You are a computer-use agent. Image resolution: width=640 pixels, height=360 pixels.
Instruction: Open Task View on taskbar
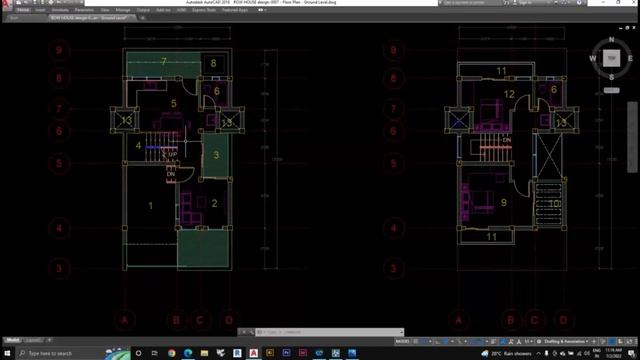click(x=155, y=353)
